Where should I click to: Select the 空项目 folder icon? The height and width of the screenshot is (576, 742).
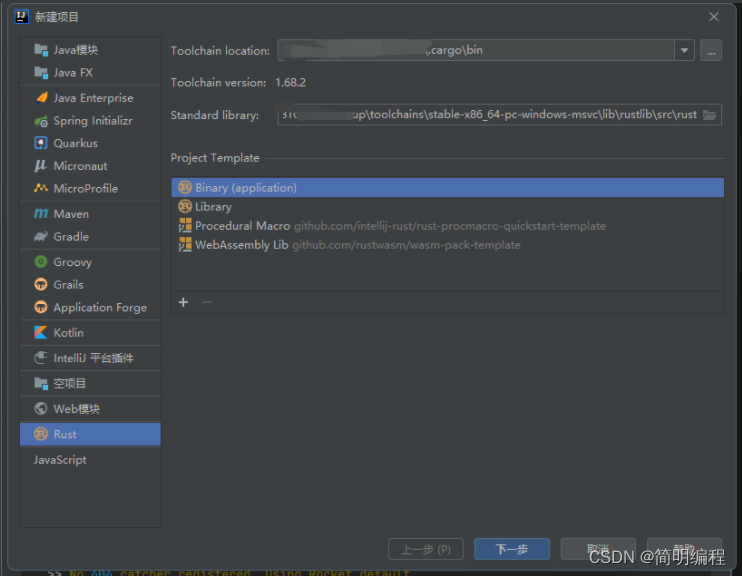coord(41,383)
